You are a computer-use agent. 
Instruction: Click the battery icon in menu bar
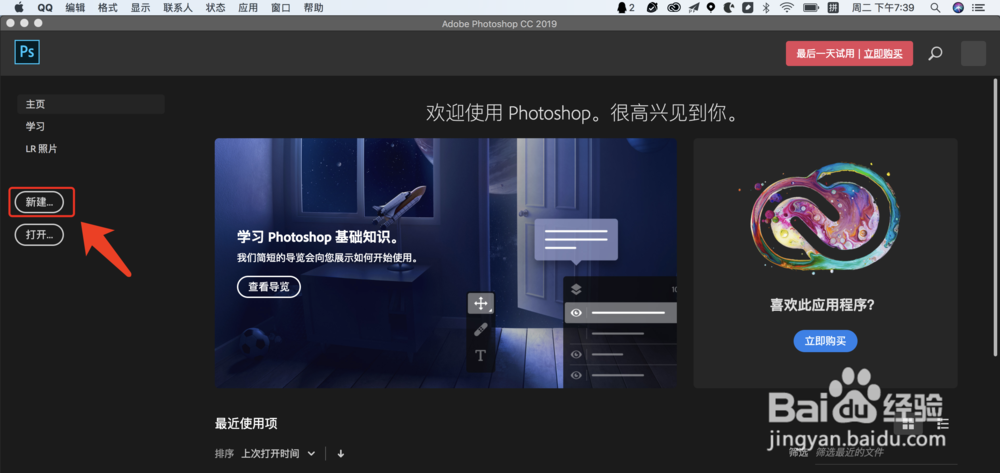point(811,8)
